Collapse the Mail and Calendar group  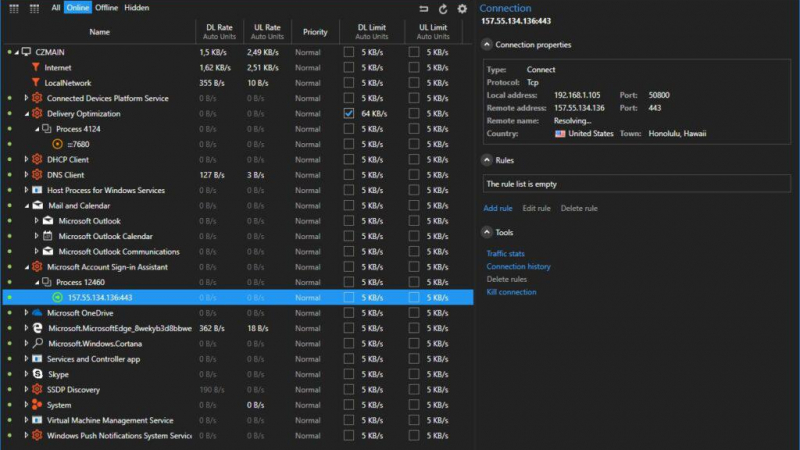(27, 206)
